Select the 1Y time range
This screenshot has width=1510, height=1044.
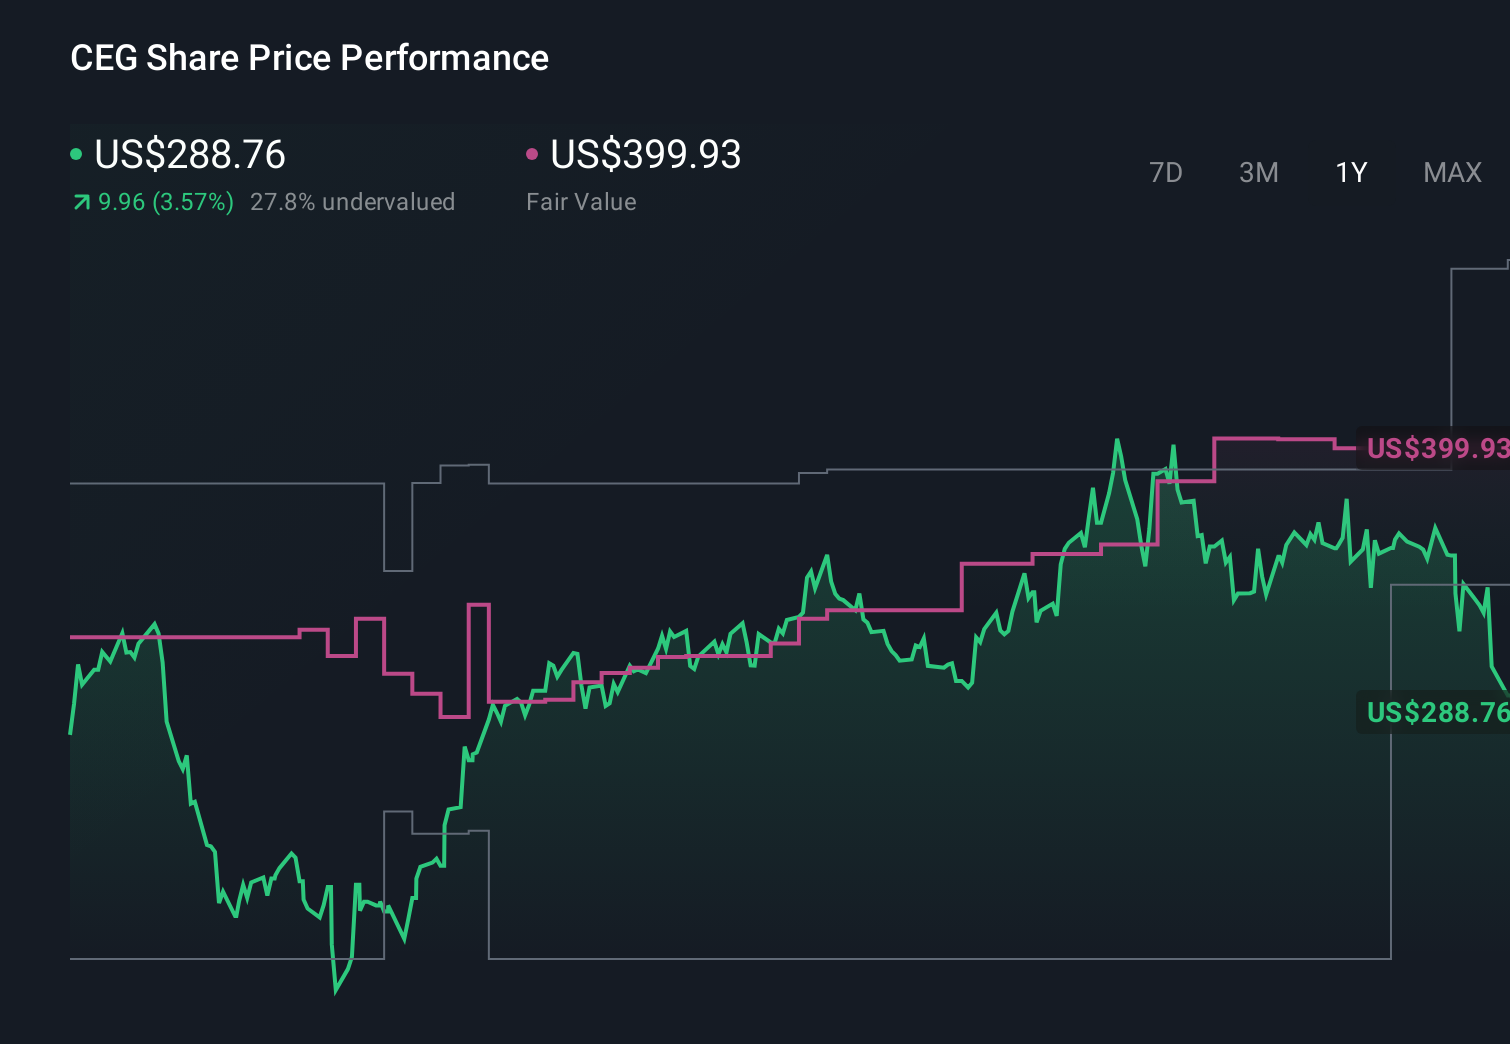click(1350, 172)
